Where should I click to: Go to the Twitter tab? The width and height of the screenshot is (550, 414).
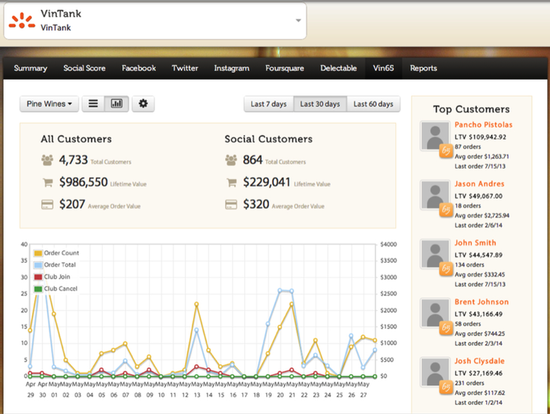(185, 68)
